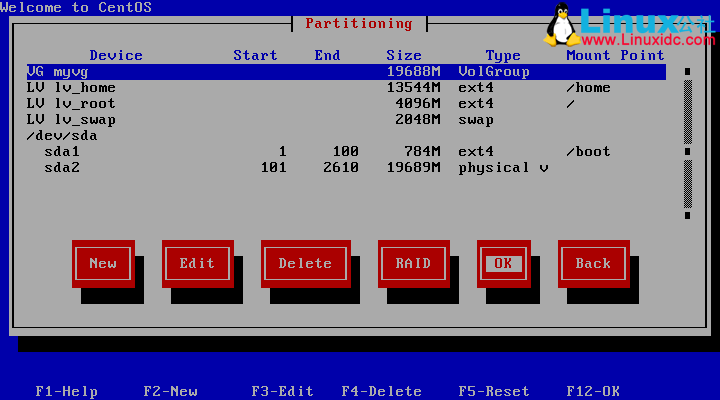Click the 4096M size value
Viewport: 720px width, 400px height.
(418, 104)
